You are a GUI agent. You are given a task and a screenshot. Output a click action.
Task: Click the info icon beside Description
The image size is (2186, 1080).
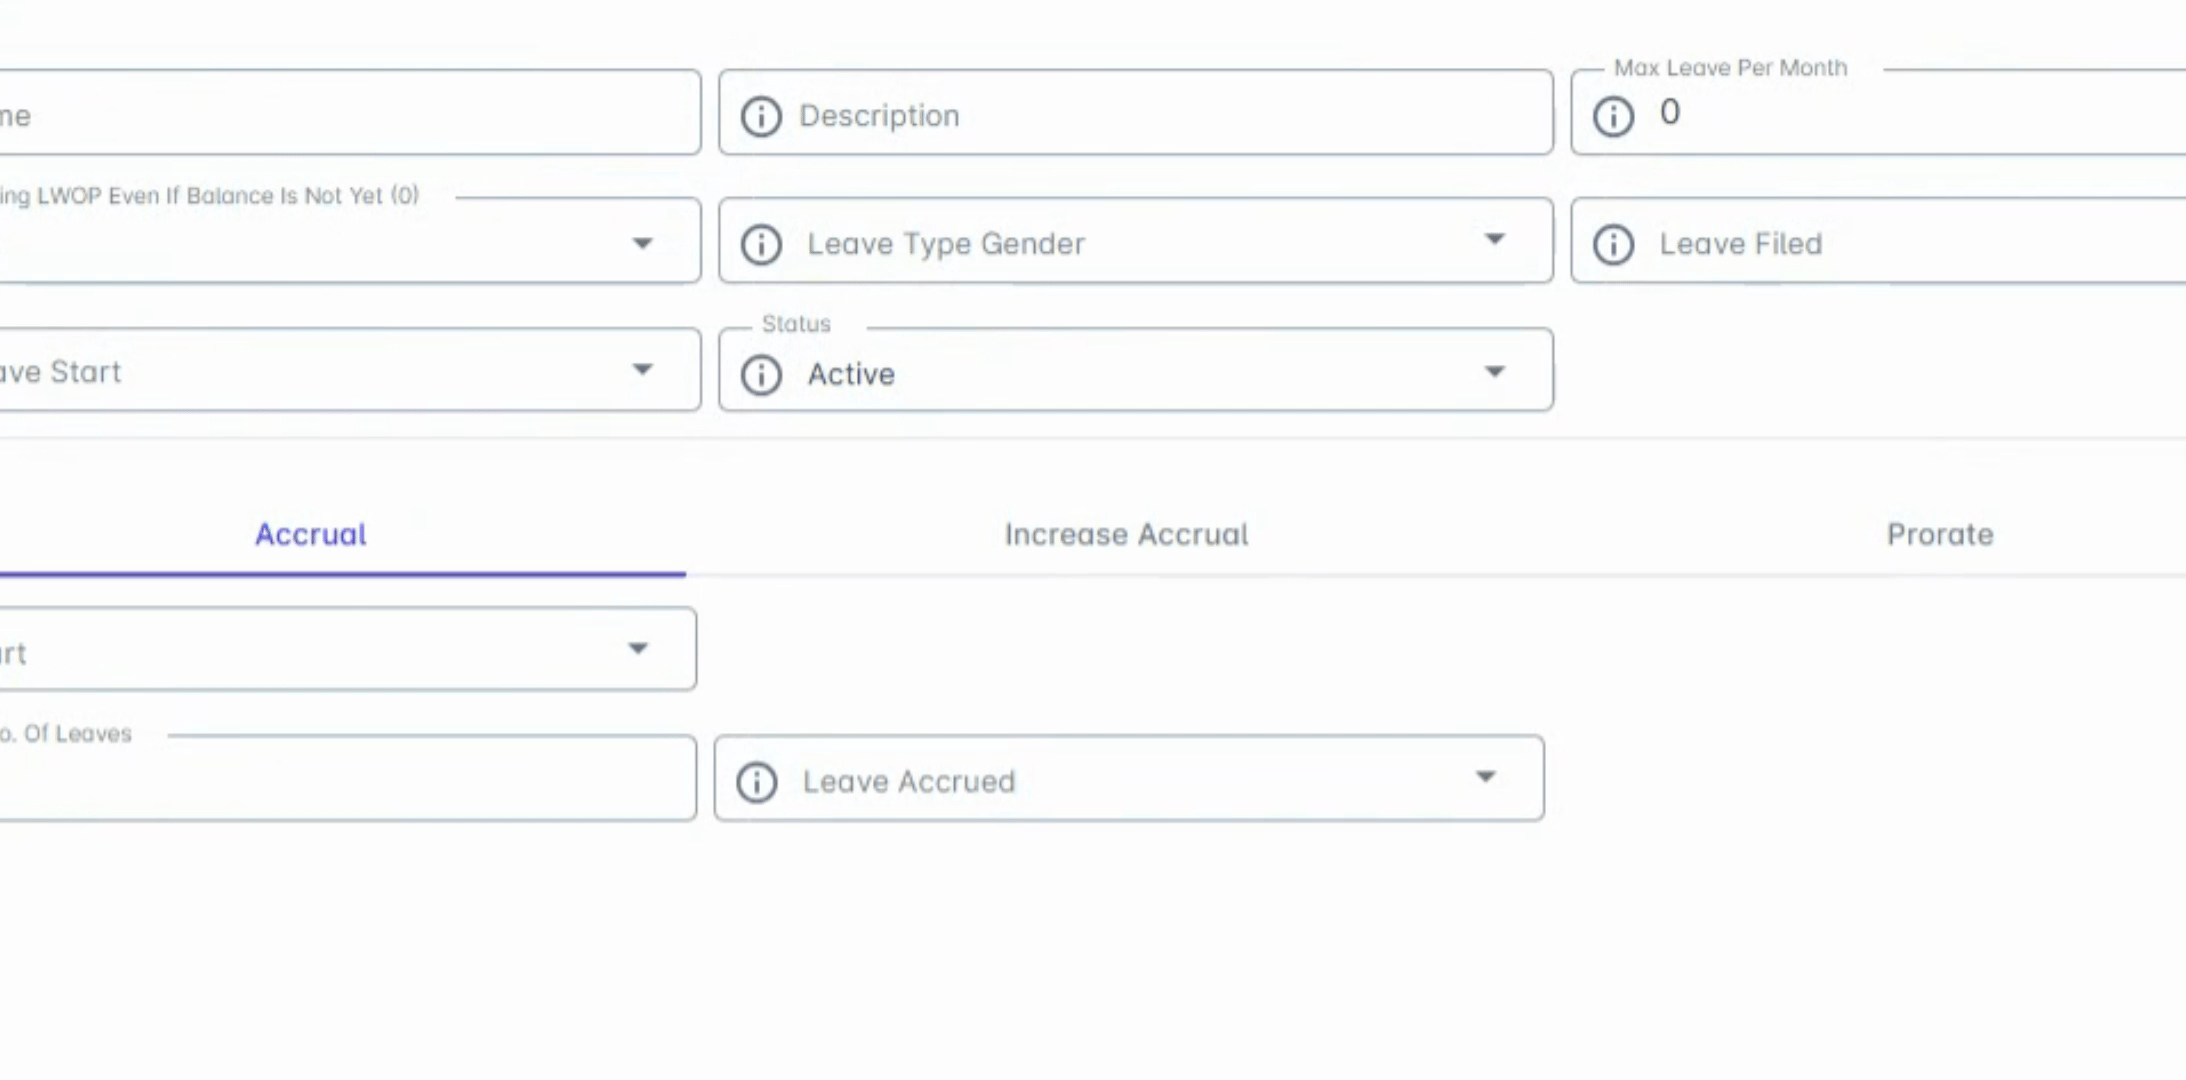pos(761,116)
